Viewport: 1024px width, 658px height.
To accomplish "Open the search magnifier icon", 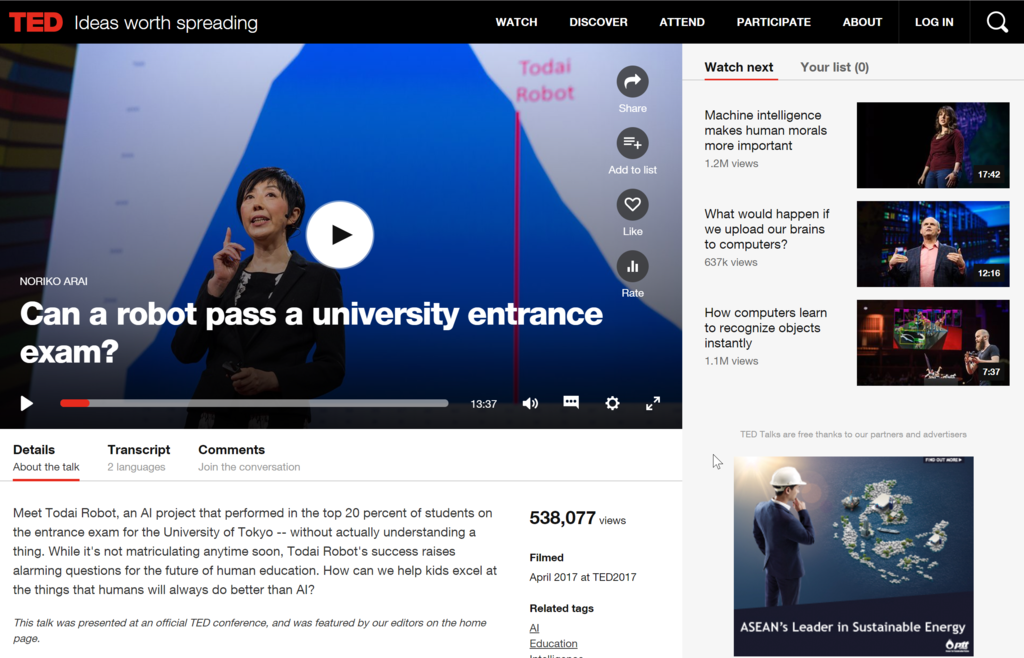I will click(x=997, y=22).
